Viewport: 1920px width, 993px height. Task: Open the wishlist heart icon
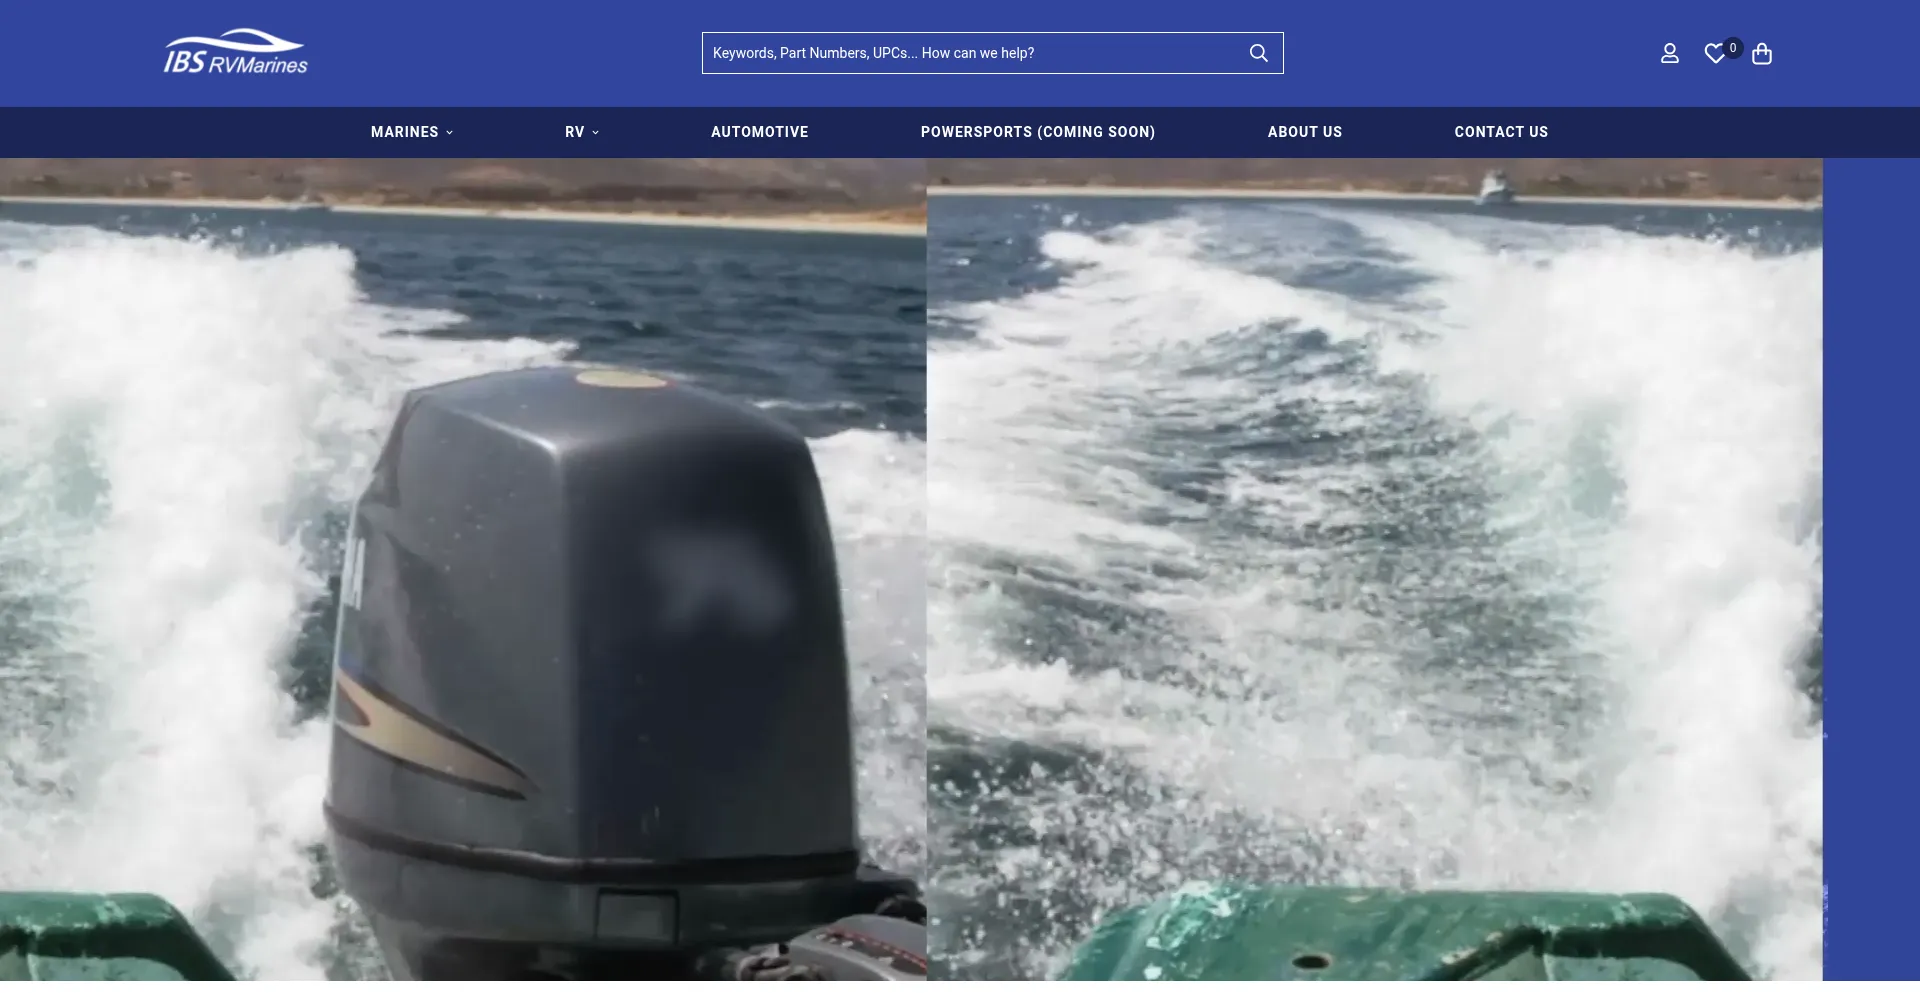[x=1715, y=54]
